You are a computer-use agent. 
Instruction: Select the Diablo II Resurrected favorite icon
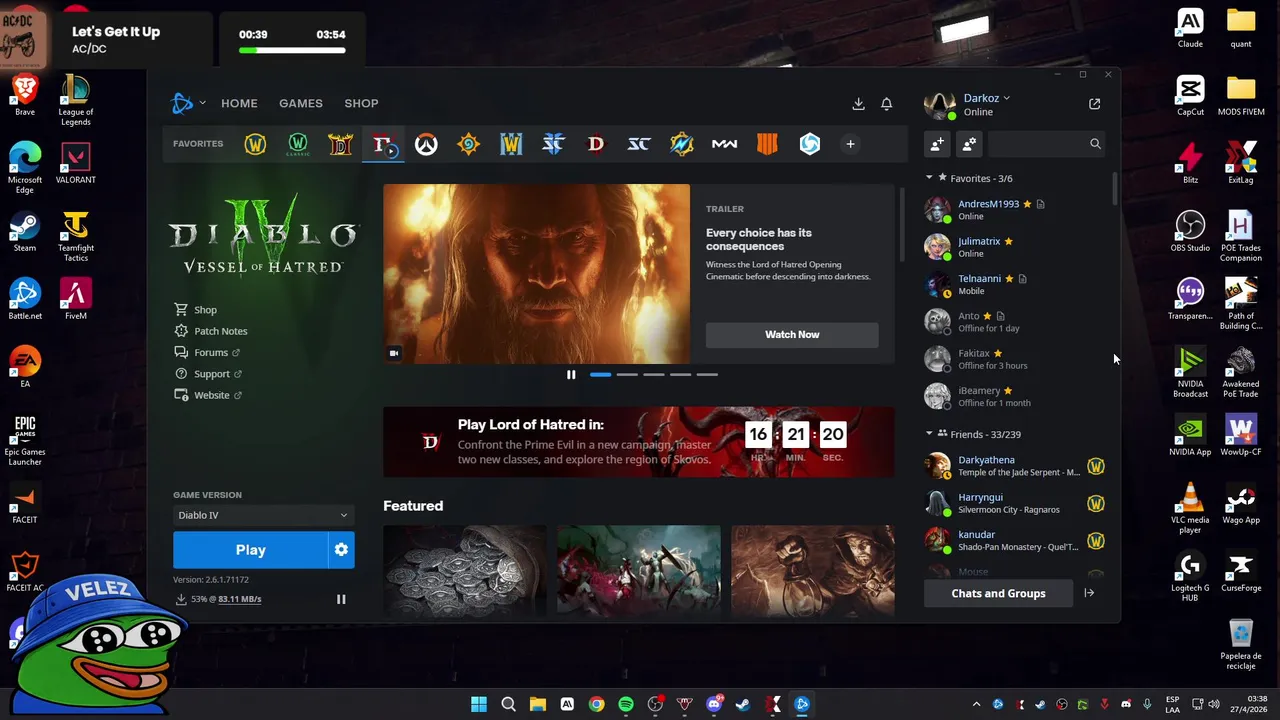coord(340,144)
